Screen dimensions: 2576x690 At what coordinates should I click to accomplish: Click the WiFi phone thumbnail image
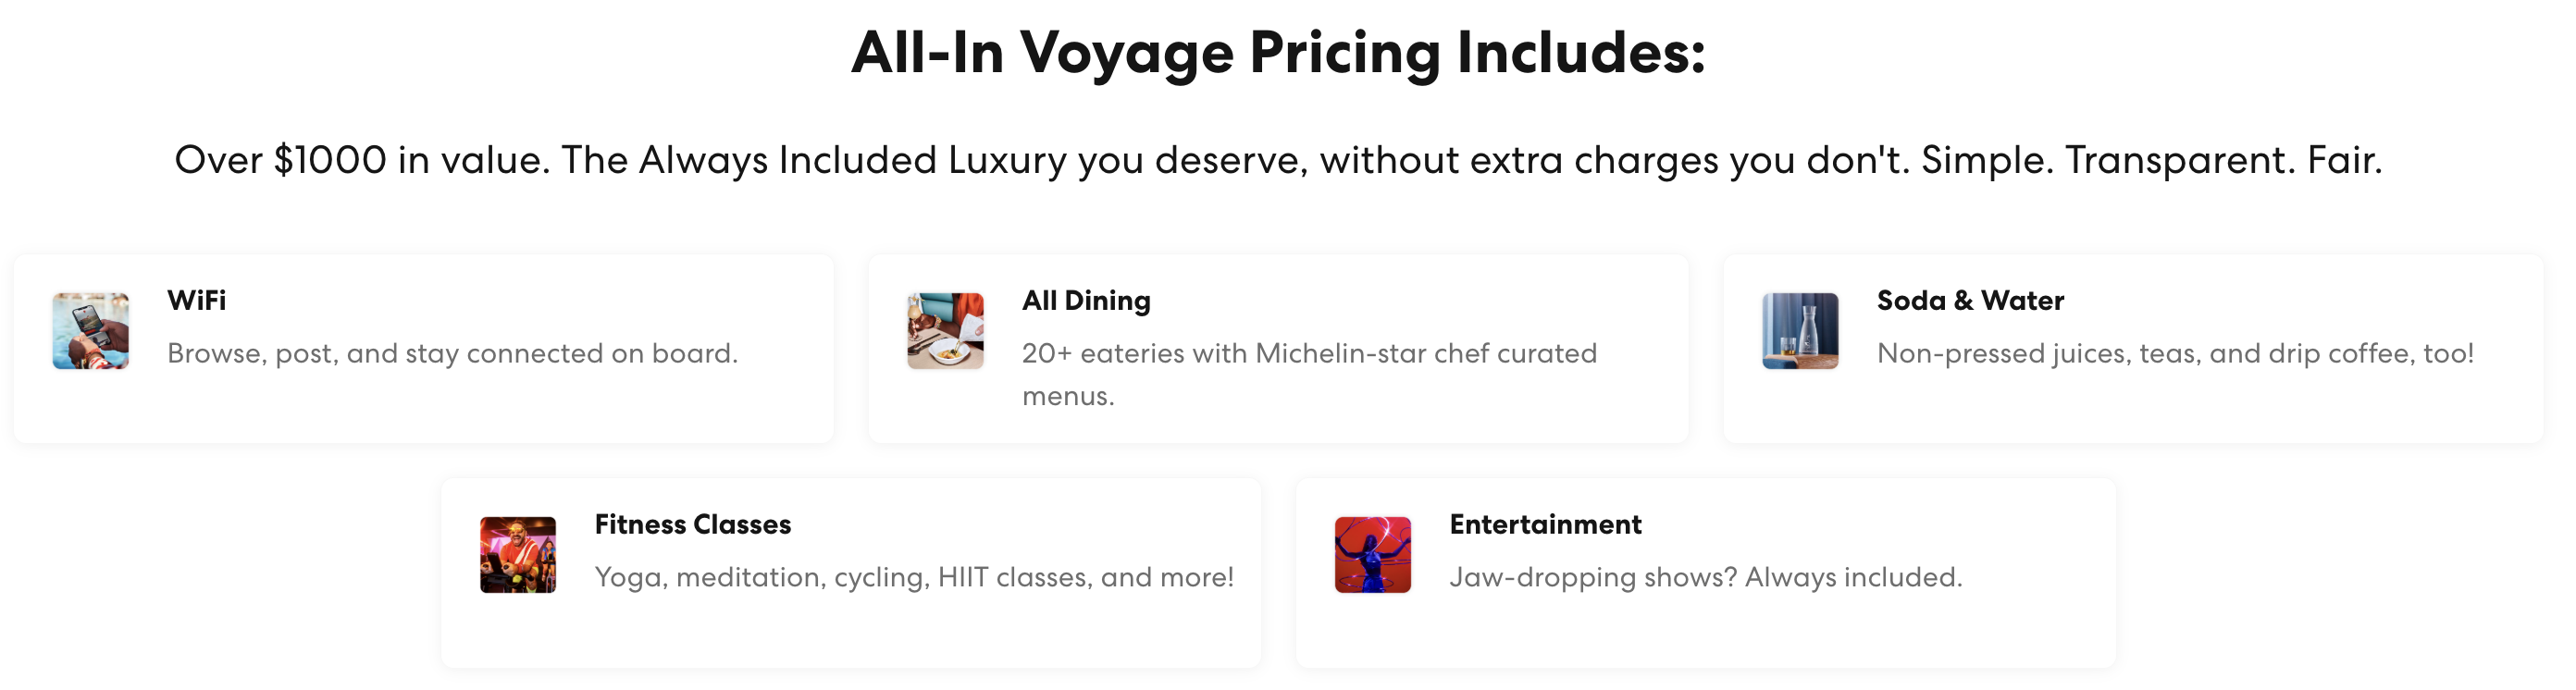pyautogui.click(x=90, y=331)
